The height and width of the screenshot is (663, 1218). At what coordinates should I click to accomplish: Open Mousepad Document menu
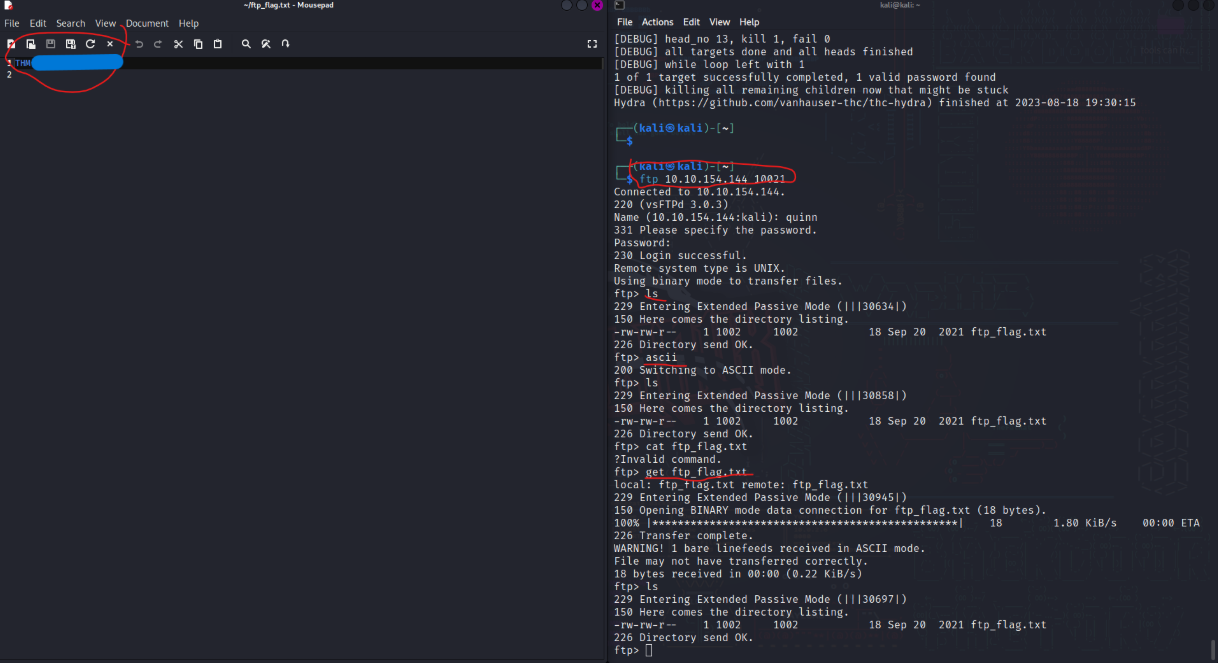(147, 23)
